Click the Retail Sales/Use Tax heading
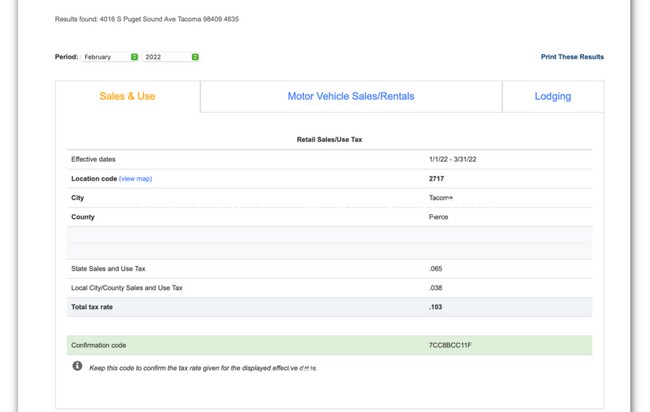The width and height of the screenshot is (650, 412). (x=329, y=140)
